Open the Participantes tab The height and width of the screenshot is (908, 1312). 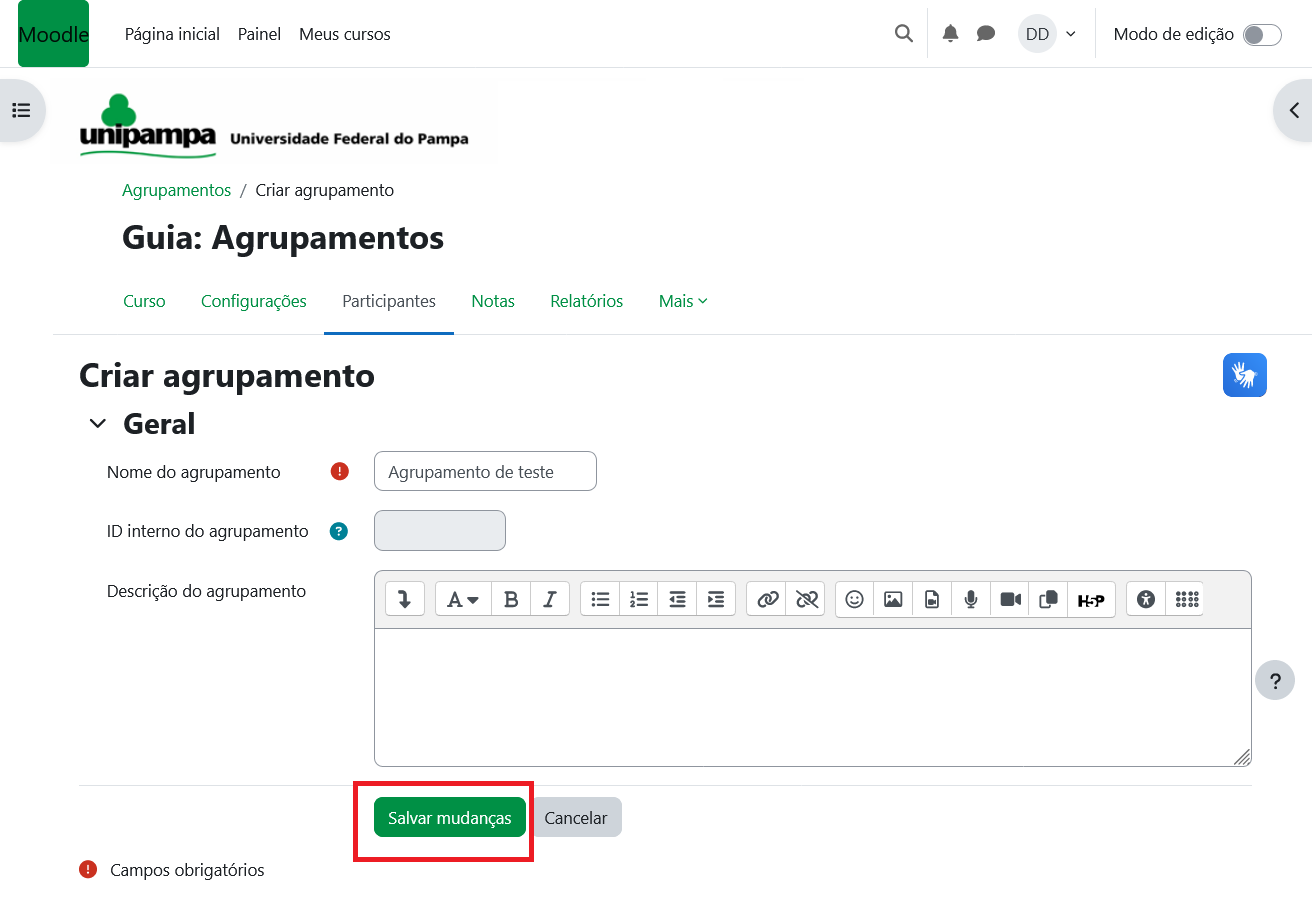pos(388,301)
